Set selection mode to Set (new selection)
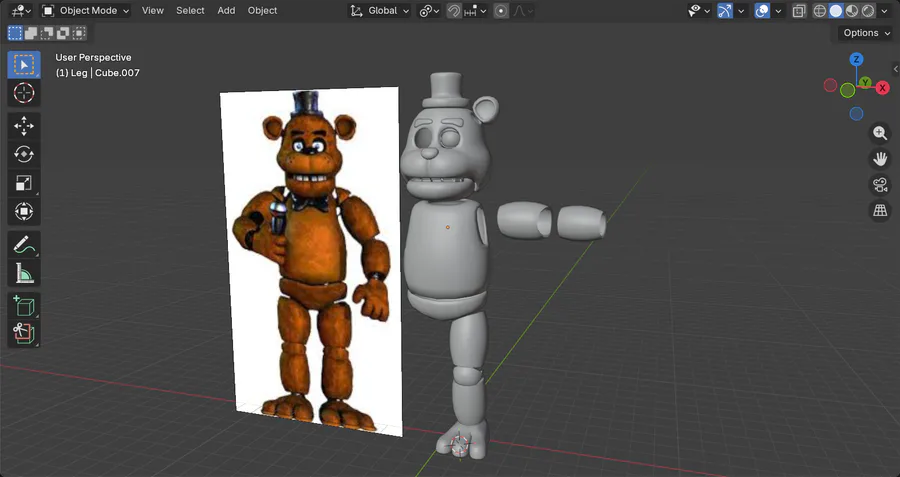Image resolution: width=900 pixels, height=477 pixels. click(15, 33)
